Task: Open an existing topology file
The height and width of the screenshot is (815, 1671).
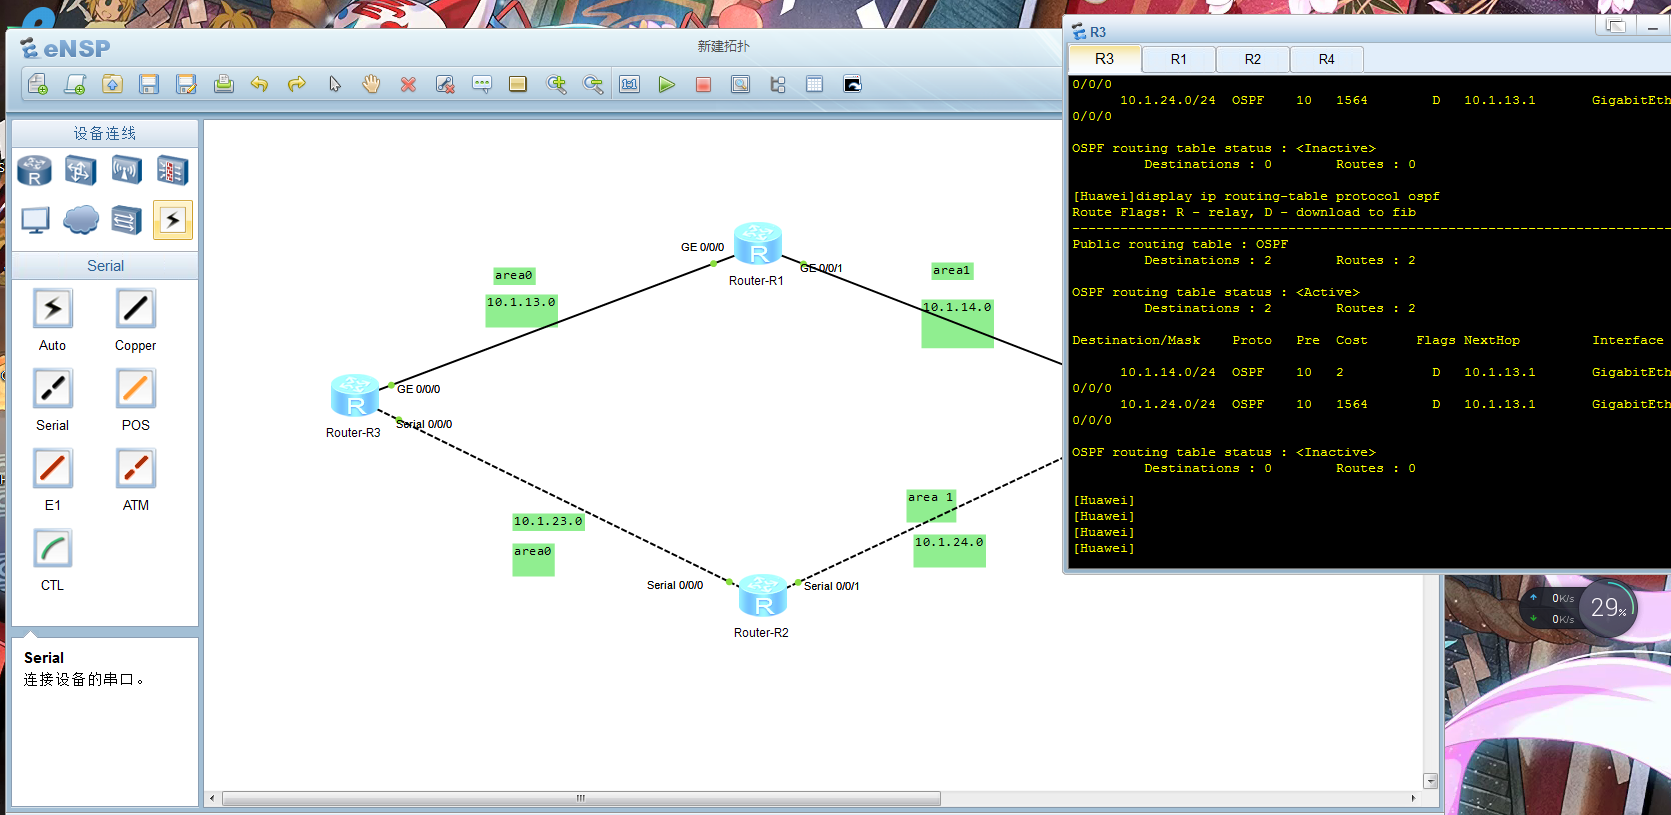Action: [x=112, y=84]
